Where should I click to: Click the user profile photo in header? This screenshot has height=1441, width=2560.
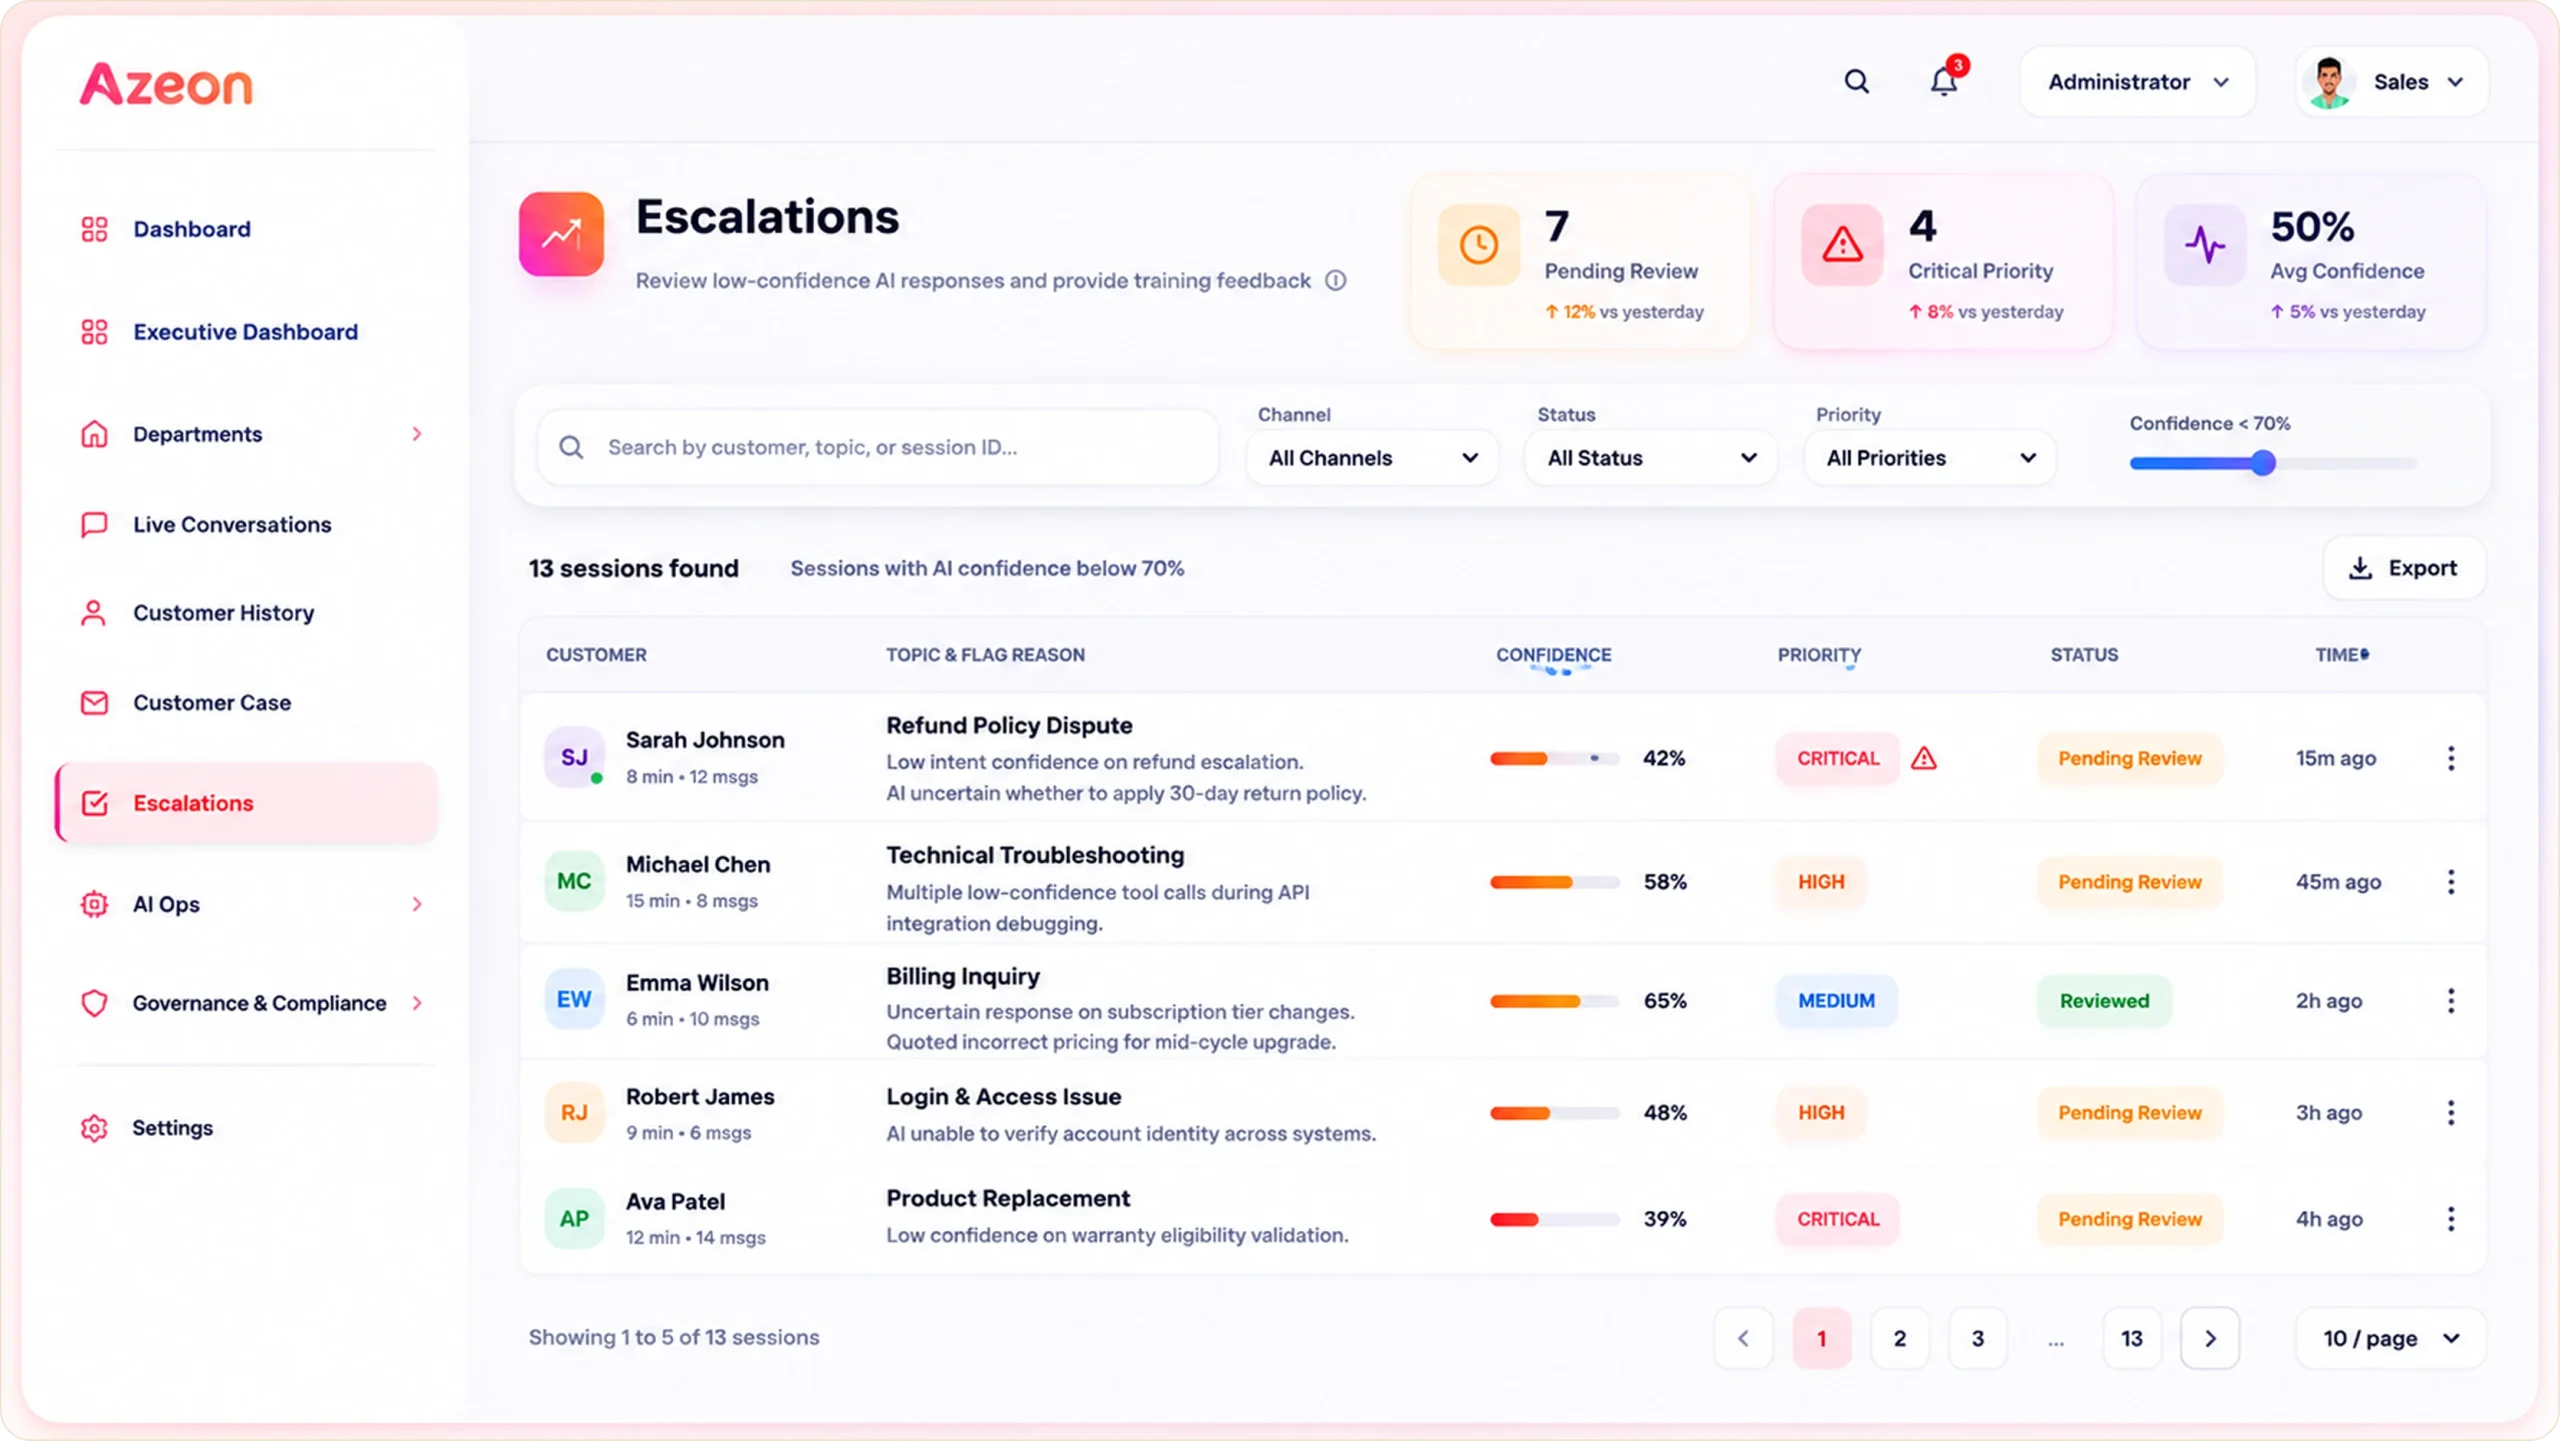(x=2329, y=82)
